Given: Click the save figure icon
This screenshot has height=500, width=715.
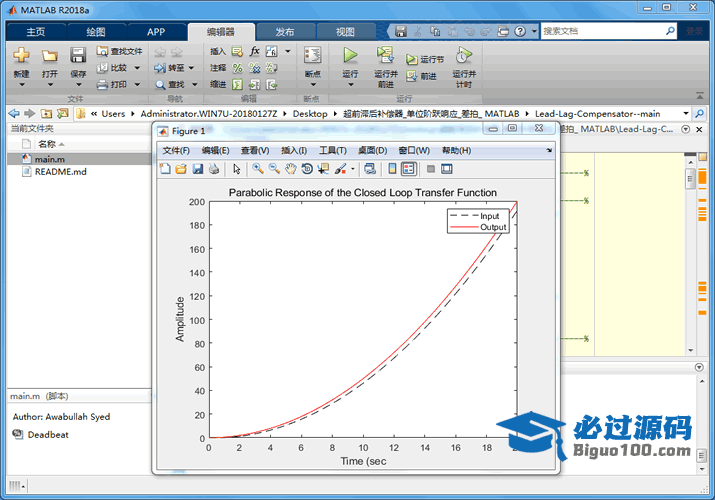Looking at the screenshot, I should click(x=197, y=169).
